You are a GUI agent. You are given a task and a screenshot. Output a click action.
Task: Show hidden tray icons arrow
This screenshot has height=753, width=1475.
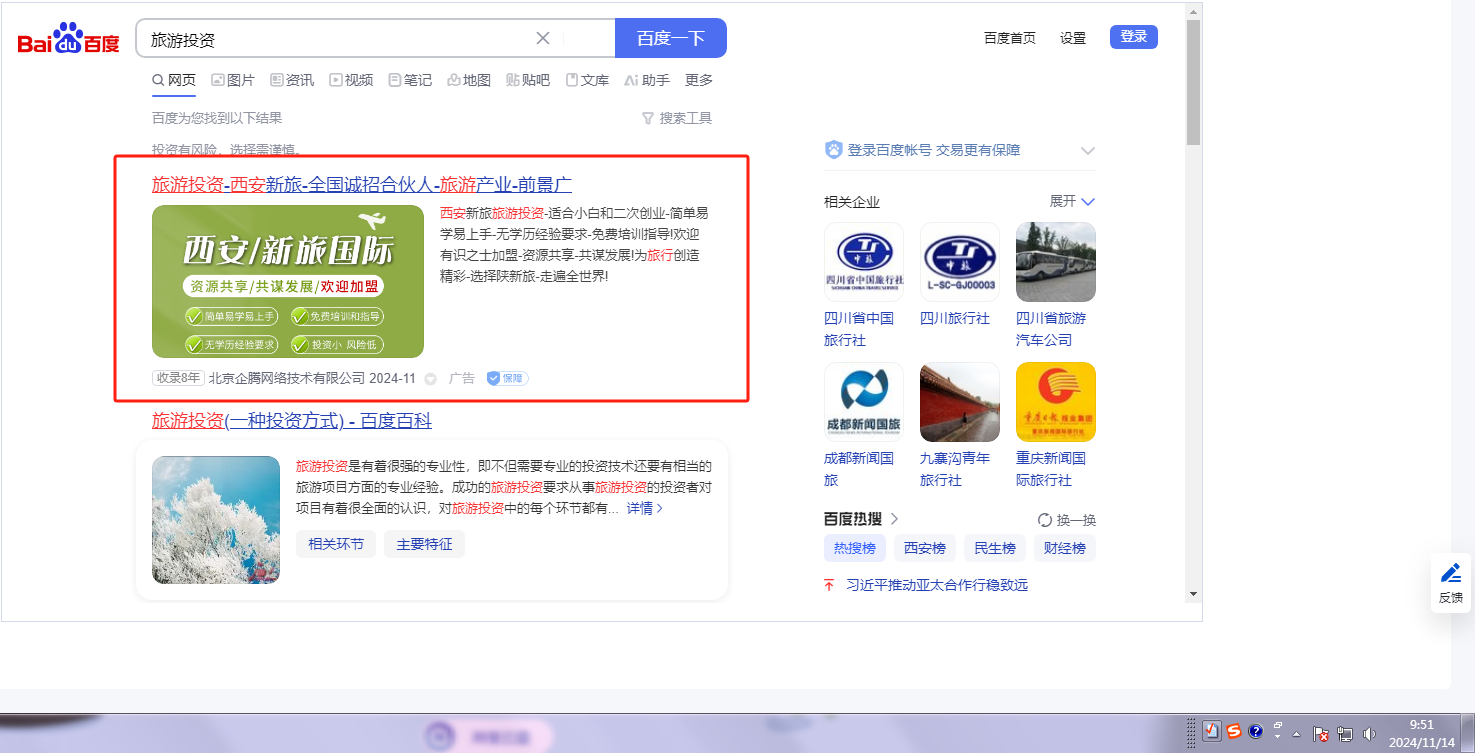(x=1296, y=733)
